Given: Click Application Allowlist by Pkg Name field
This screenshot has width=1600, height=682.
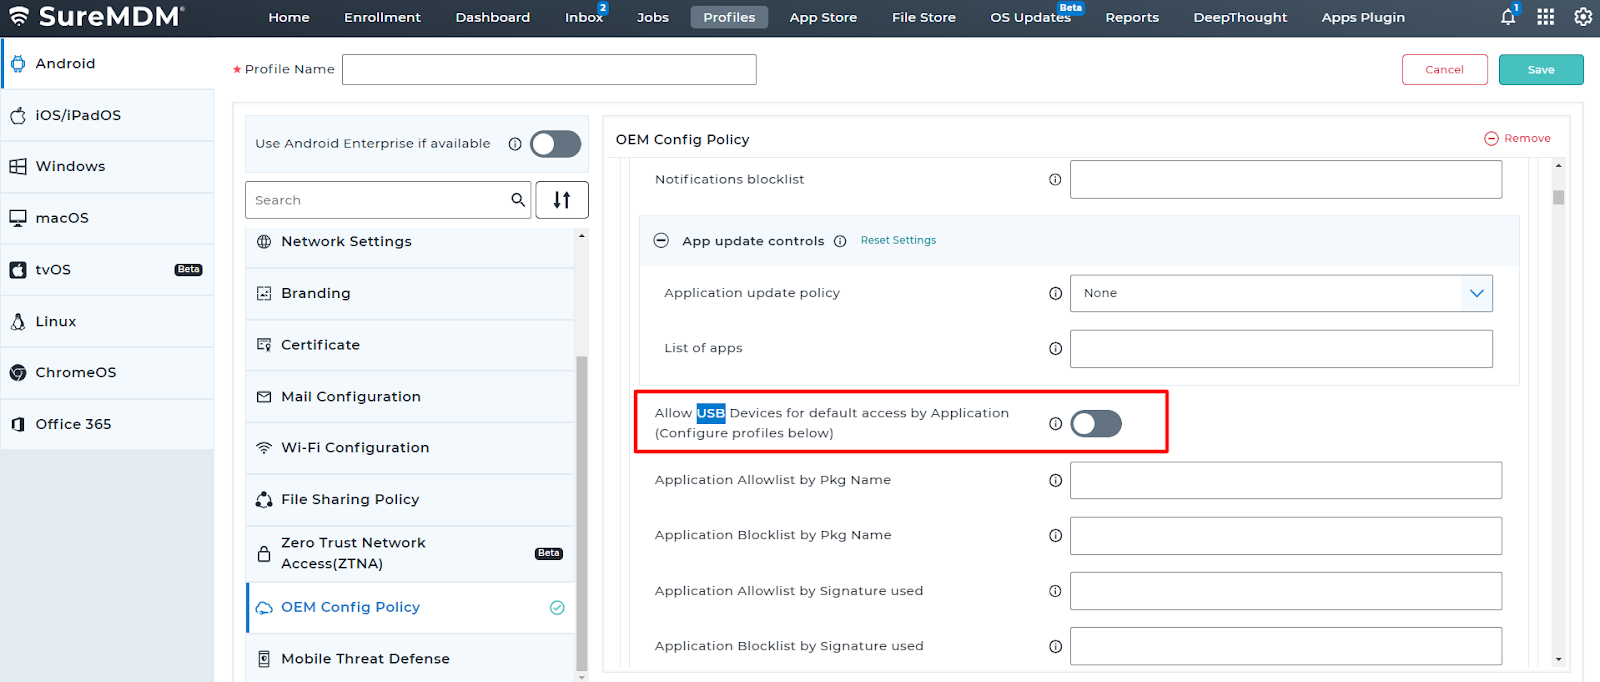Looking at the screenshot, I should [1286, 481].
